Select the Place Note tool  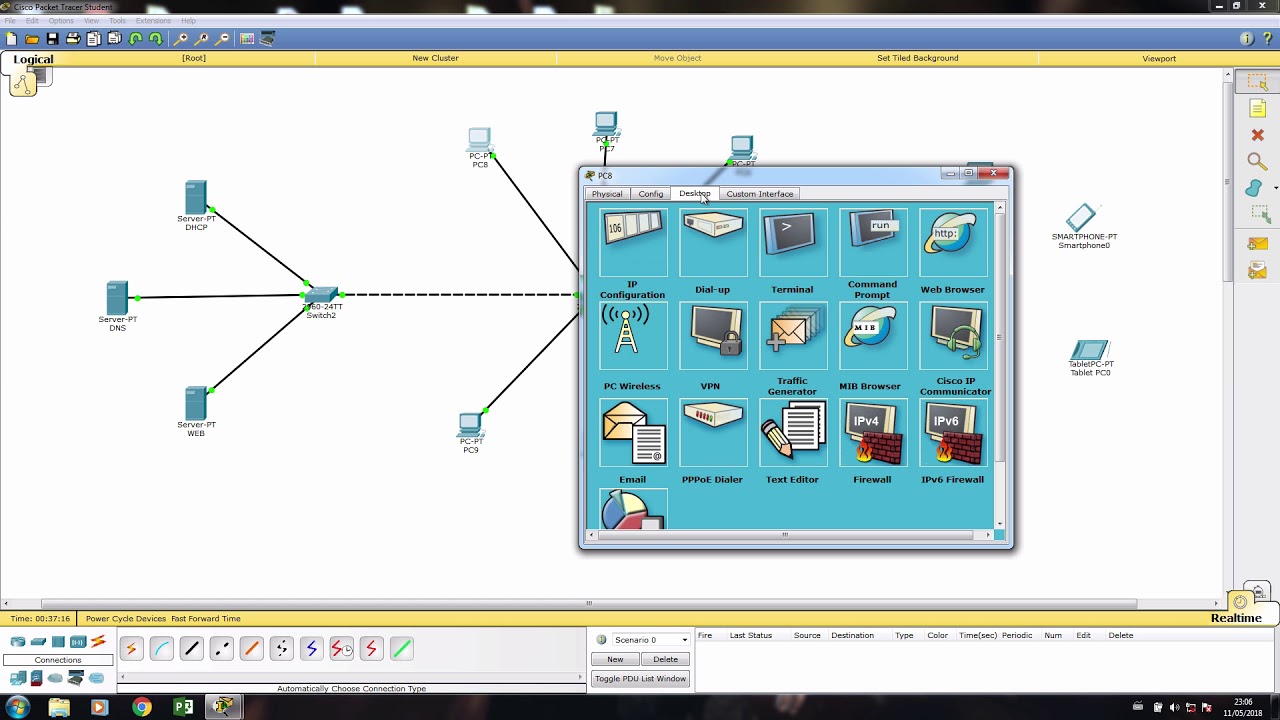pos(1257,108)
